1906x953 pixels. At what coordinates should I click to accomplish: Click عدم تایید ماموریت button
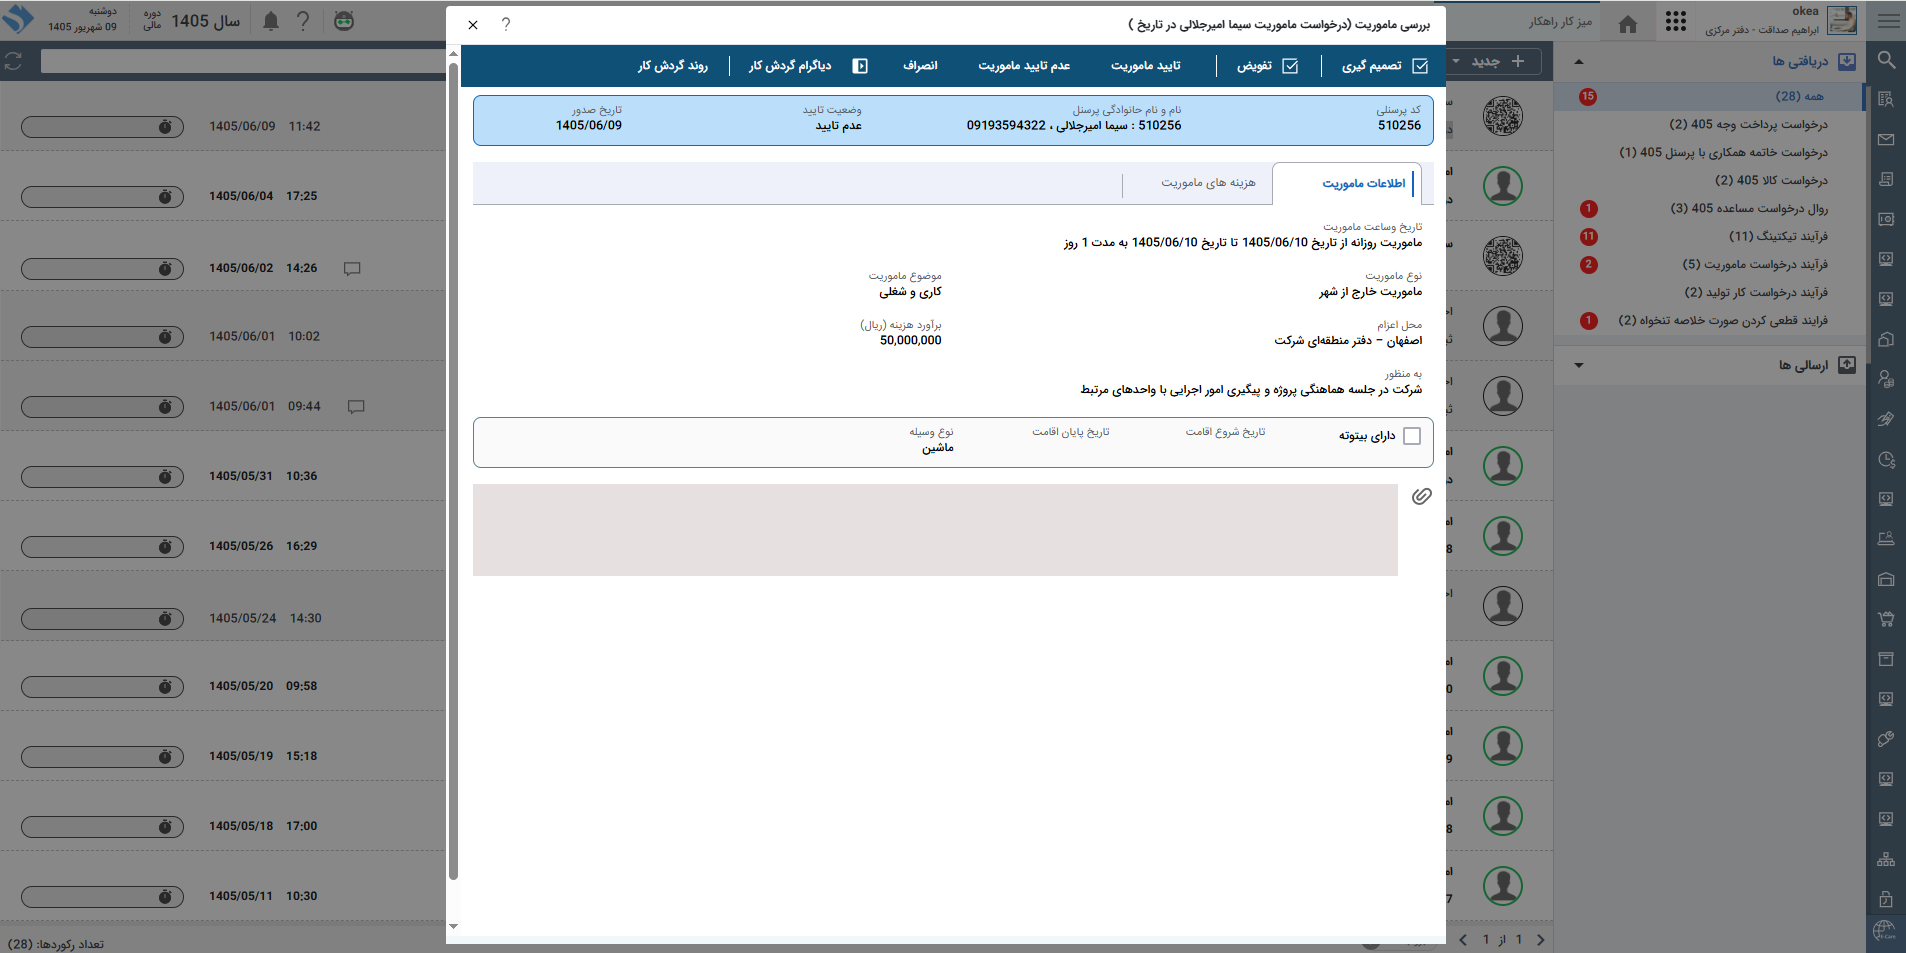click(1024, 66)
